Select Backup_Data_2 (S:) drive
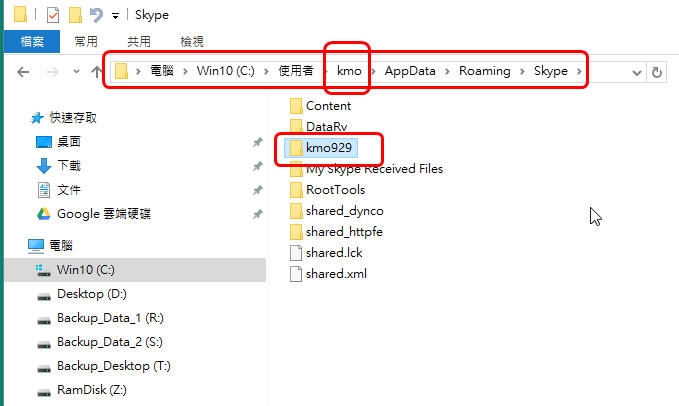 coord(110,342)
